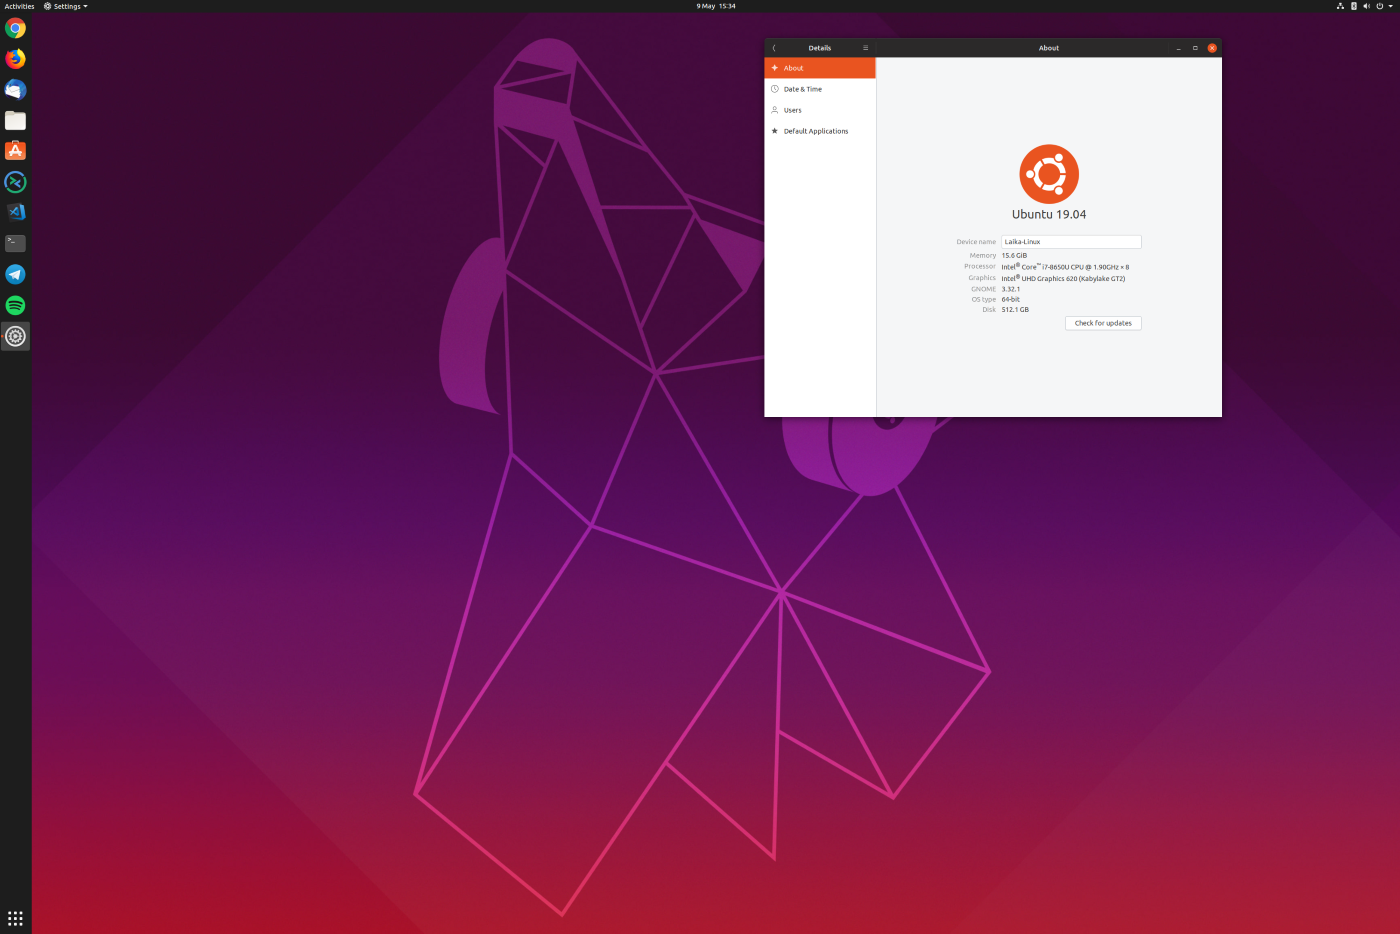Open Spotify from the dock
This screenshot has height=934, width=1400.
tap(15, 305)
